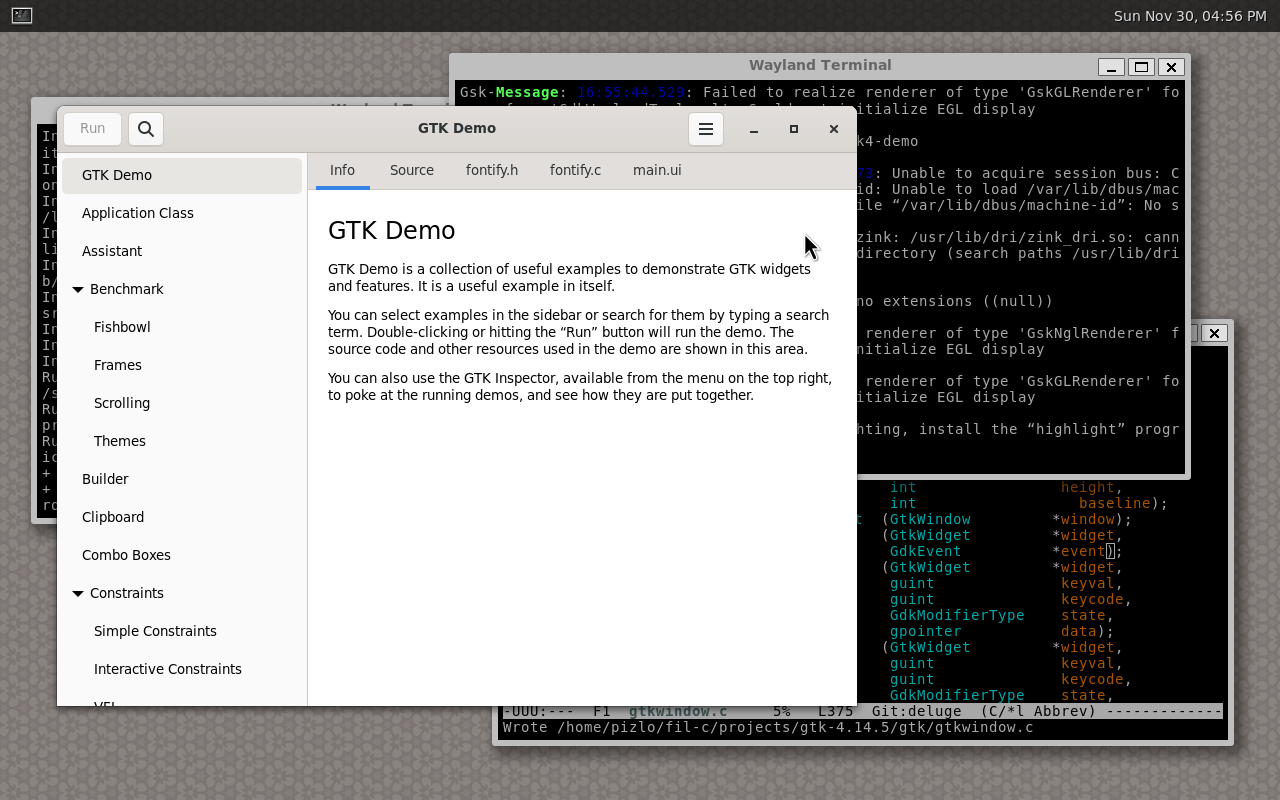
Task: Switch to the fontify.h tab
Action: (x=491, y=170)
